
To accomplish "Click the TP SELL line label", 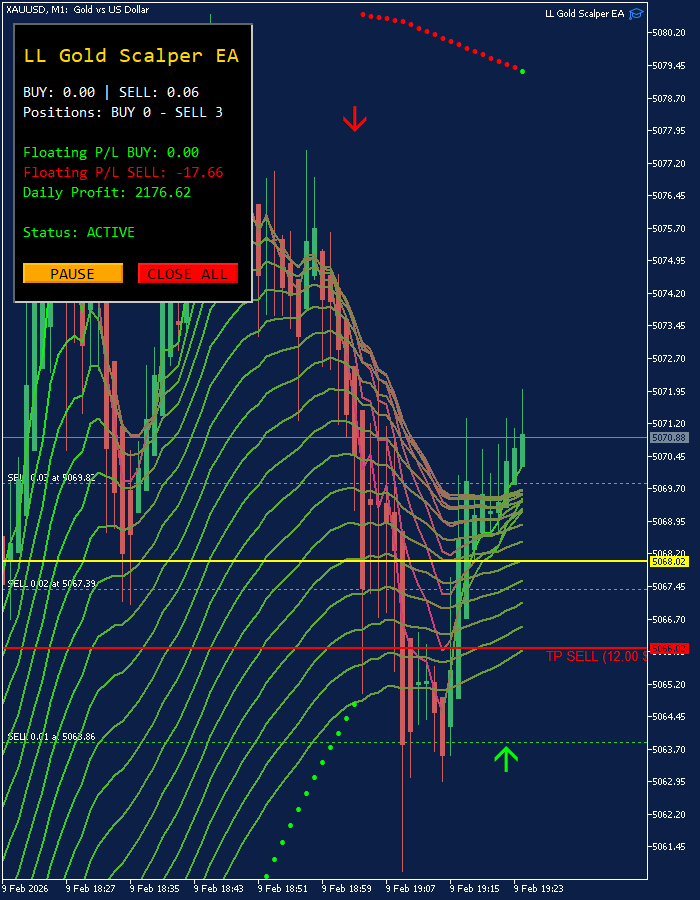I will 597,657.
